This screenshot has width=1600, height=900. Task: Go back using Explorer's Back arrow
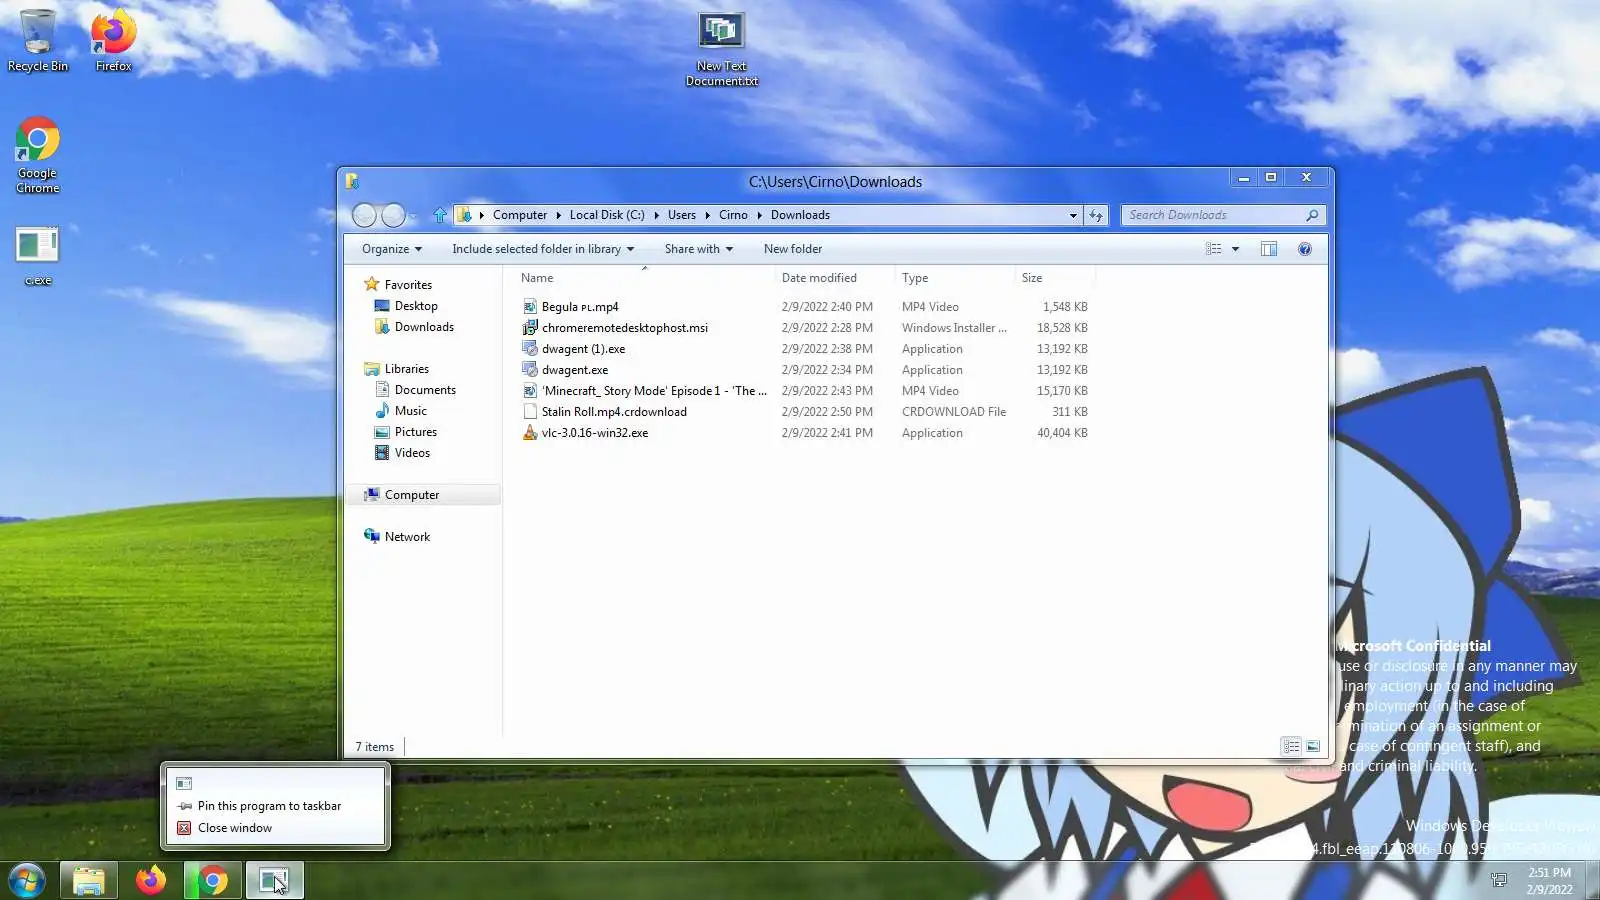pos(365,215)
